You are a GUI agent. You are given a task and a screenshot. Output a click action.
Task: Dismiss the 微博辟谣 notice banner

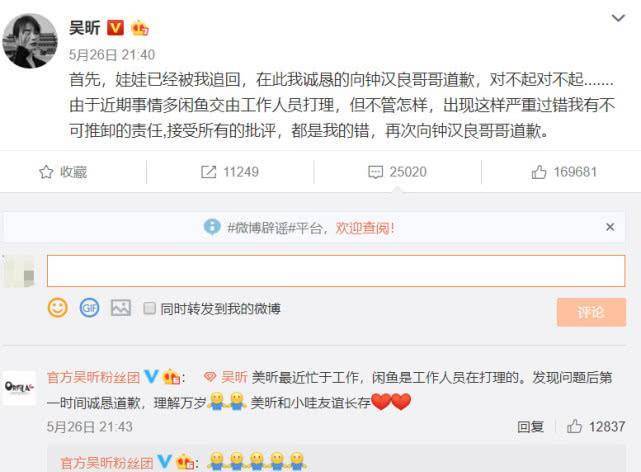point(610,227)
